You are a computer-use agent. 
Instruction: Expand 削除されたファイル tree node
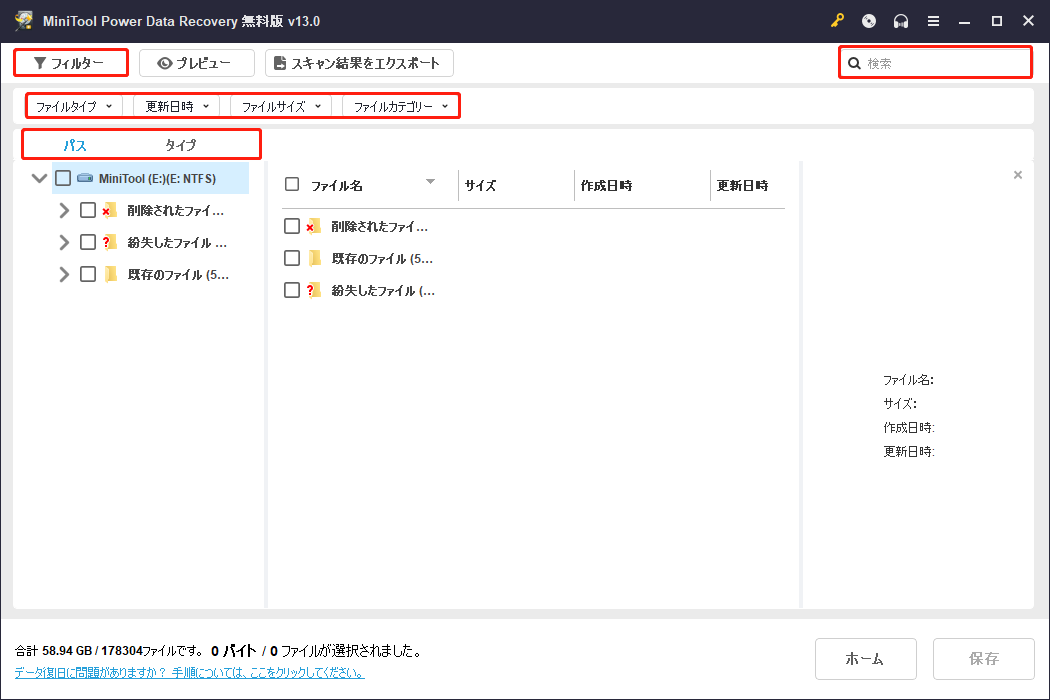click(x=64, y=210)
